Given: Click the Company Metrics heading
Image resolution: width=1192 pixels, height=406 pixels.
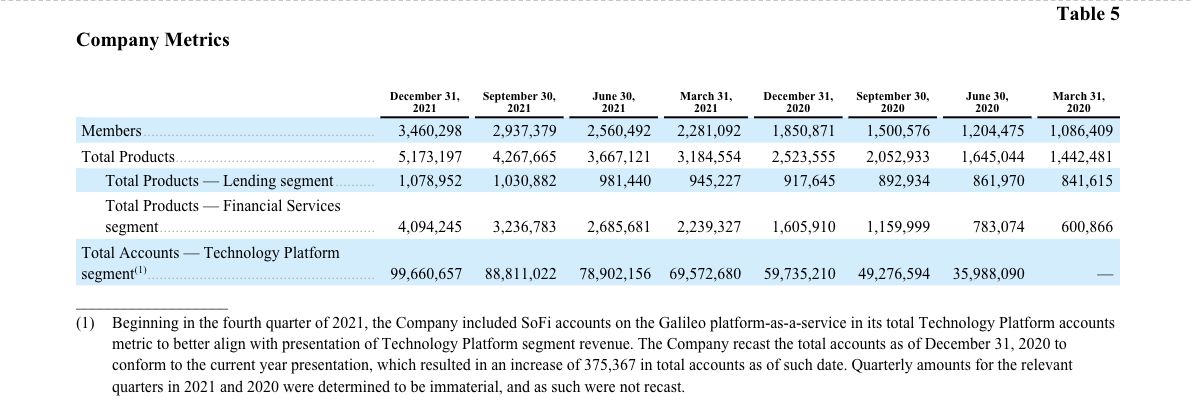Looking at the screenshot, I should 153,40.
